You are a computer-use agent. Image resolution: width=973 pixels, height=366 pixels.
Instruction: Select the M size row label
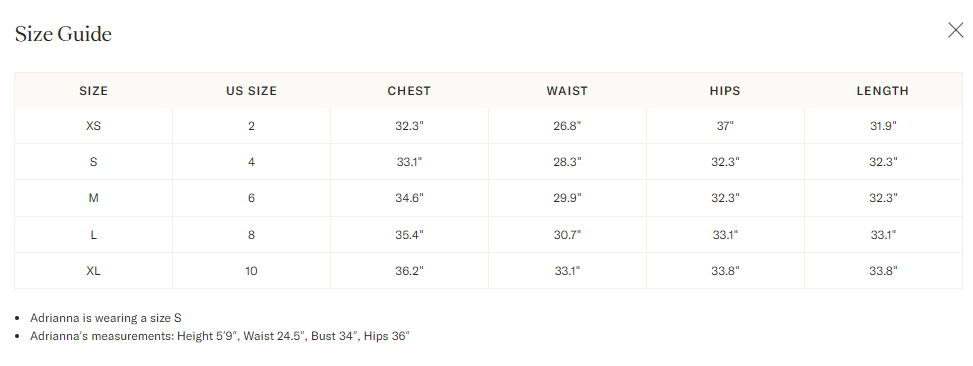click(94, 198)
